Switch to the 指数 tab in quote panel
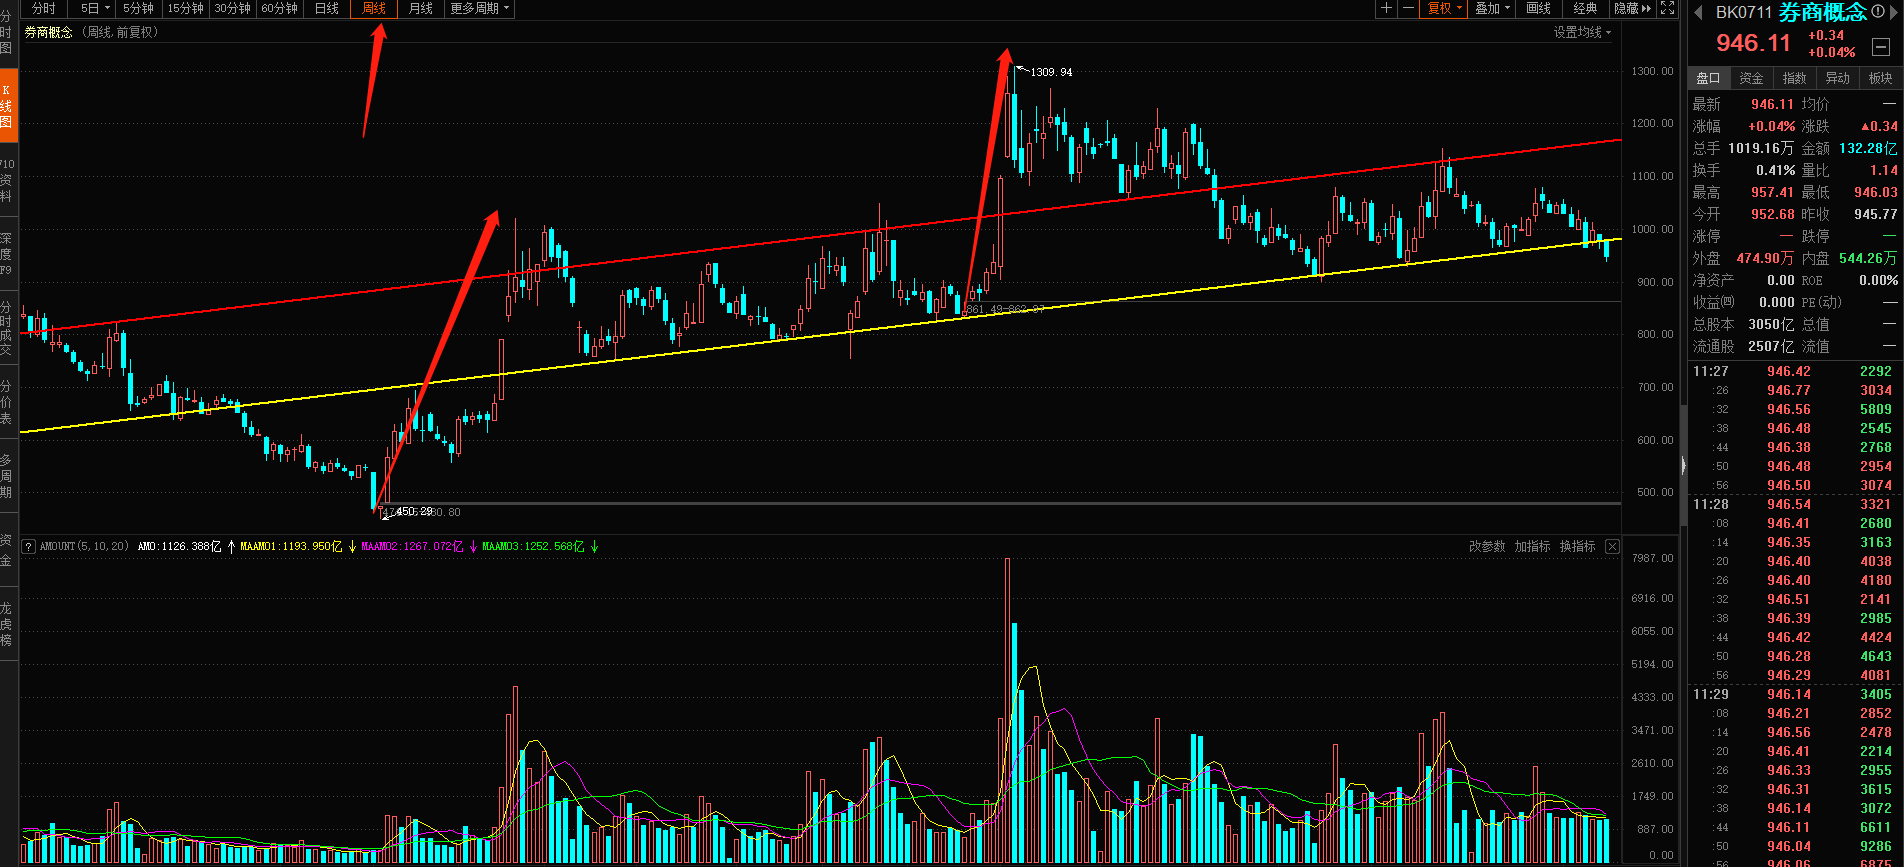Image resolution: width=1904 pixels, height=867 pixels. [1795, 78]
